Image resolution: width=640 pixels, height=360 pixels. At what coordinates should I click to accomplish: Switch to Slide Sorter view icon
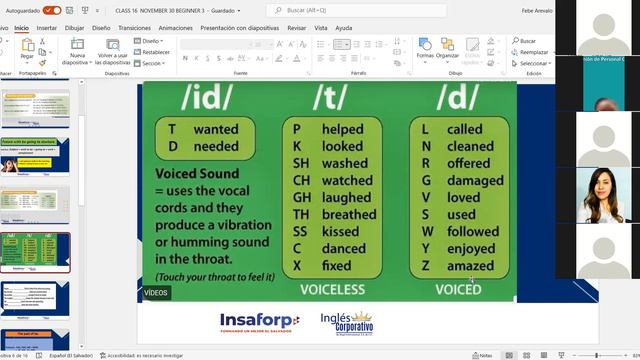pos(527,356)
